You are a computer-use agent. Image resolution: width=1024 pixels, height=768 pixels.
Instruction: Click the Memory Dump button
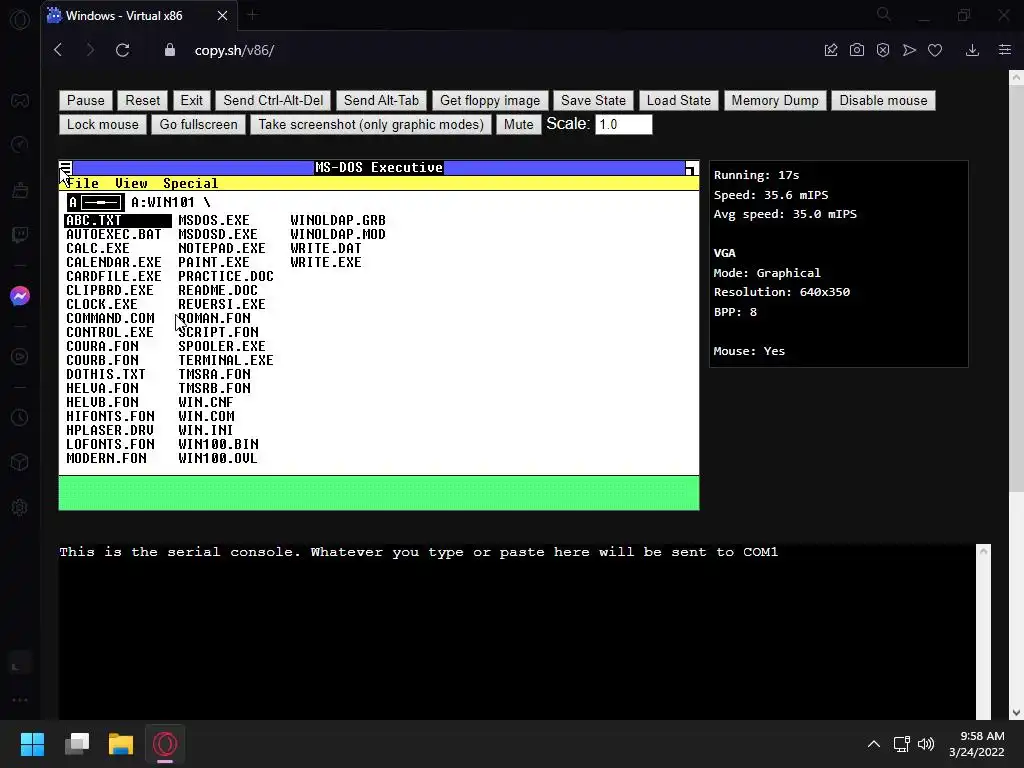(x=775, y=101)
